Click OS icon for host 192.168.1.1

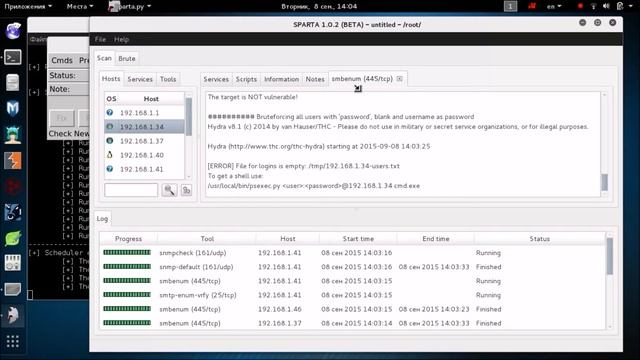(x=110, y=113)
